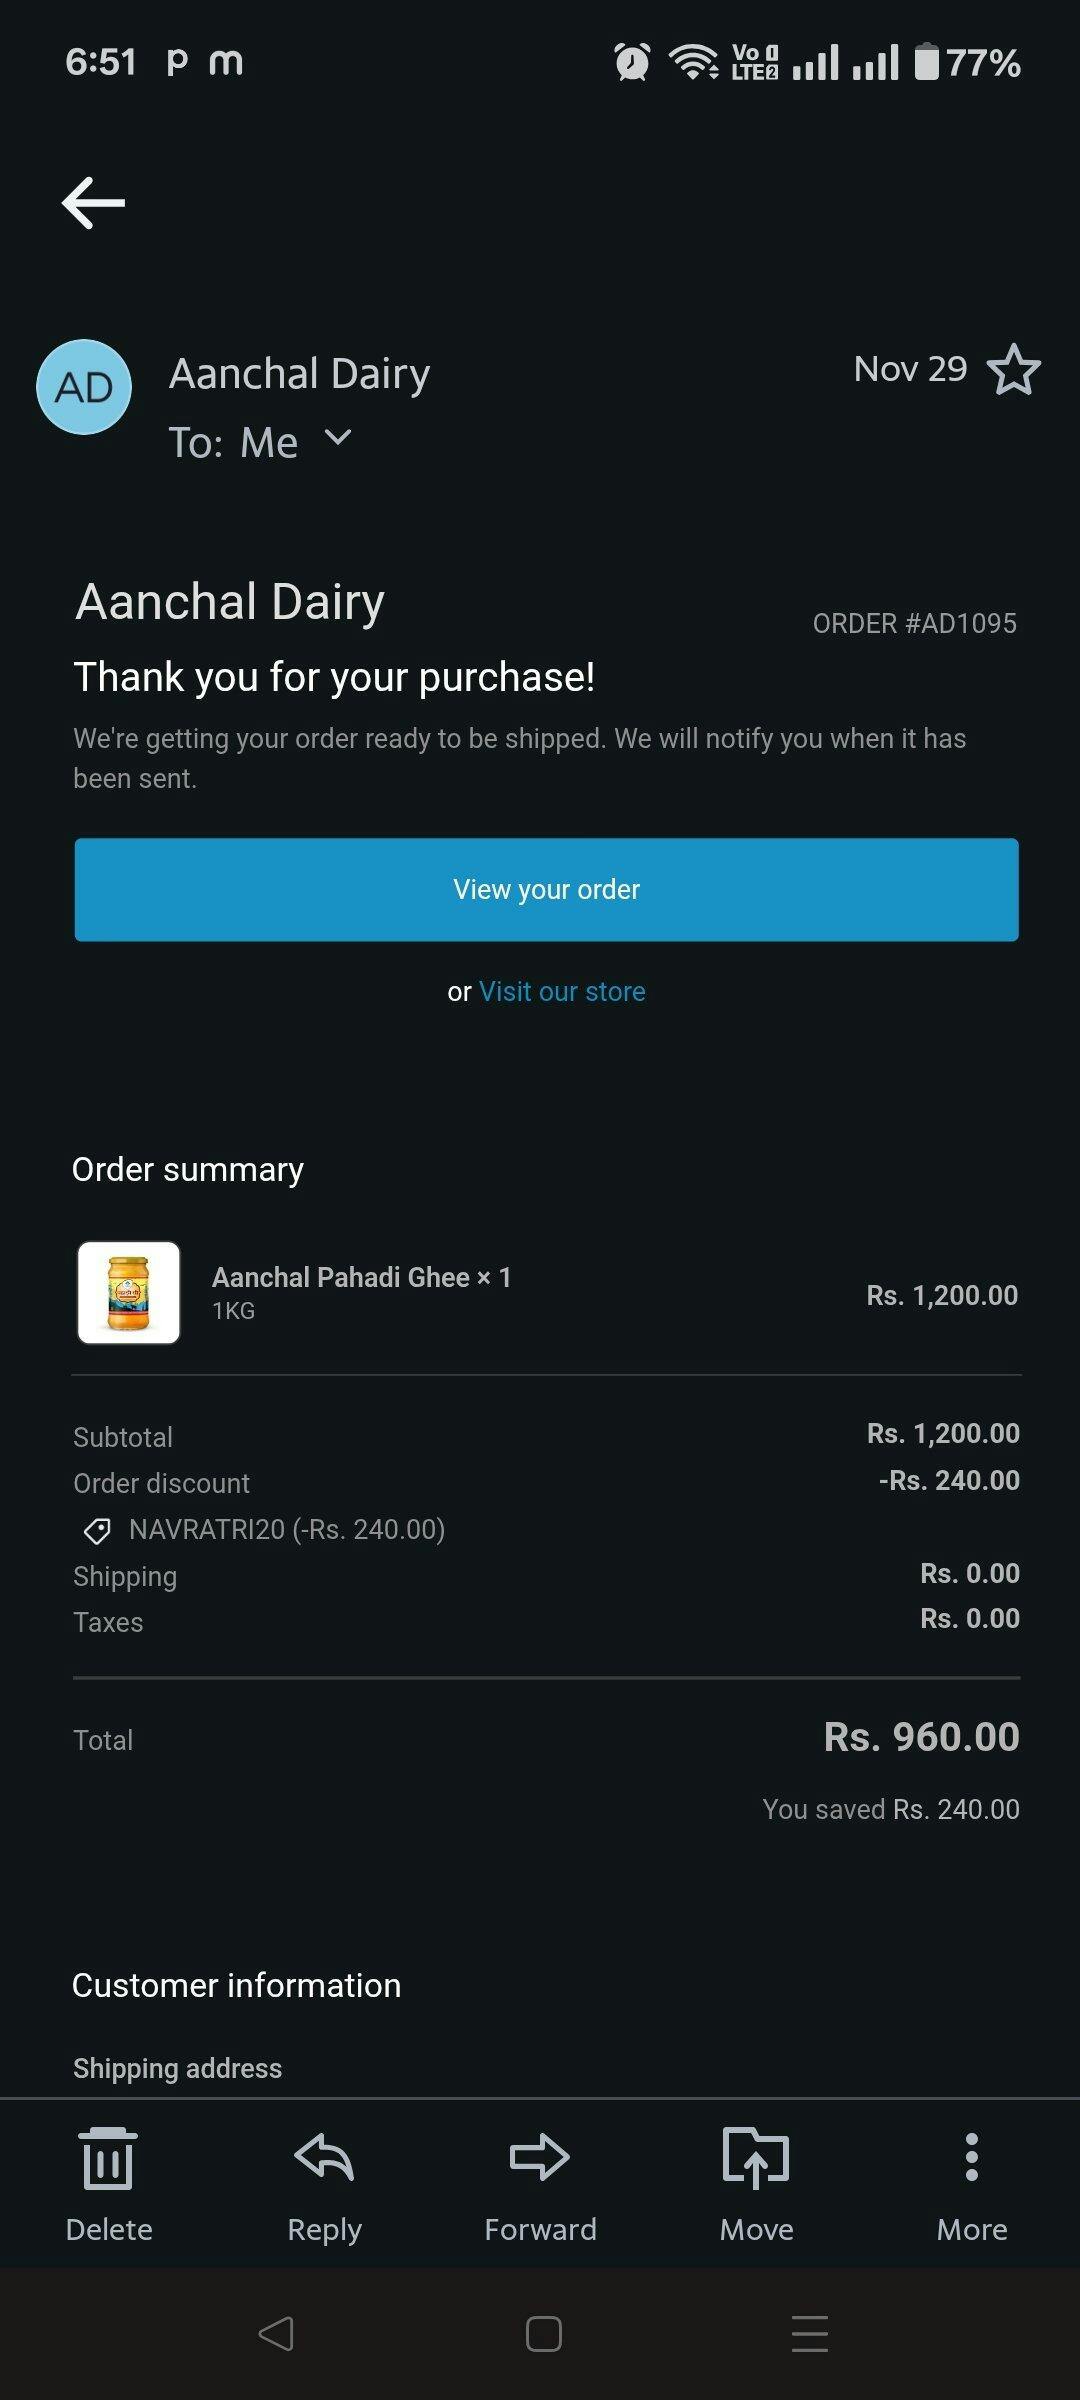Viewport: 1080px width, 2400px height.
Task: Star this Aanchal Dairy email
Action: [1013, 370]
